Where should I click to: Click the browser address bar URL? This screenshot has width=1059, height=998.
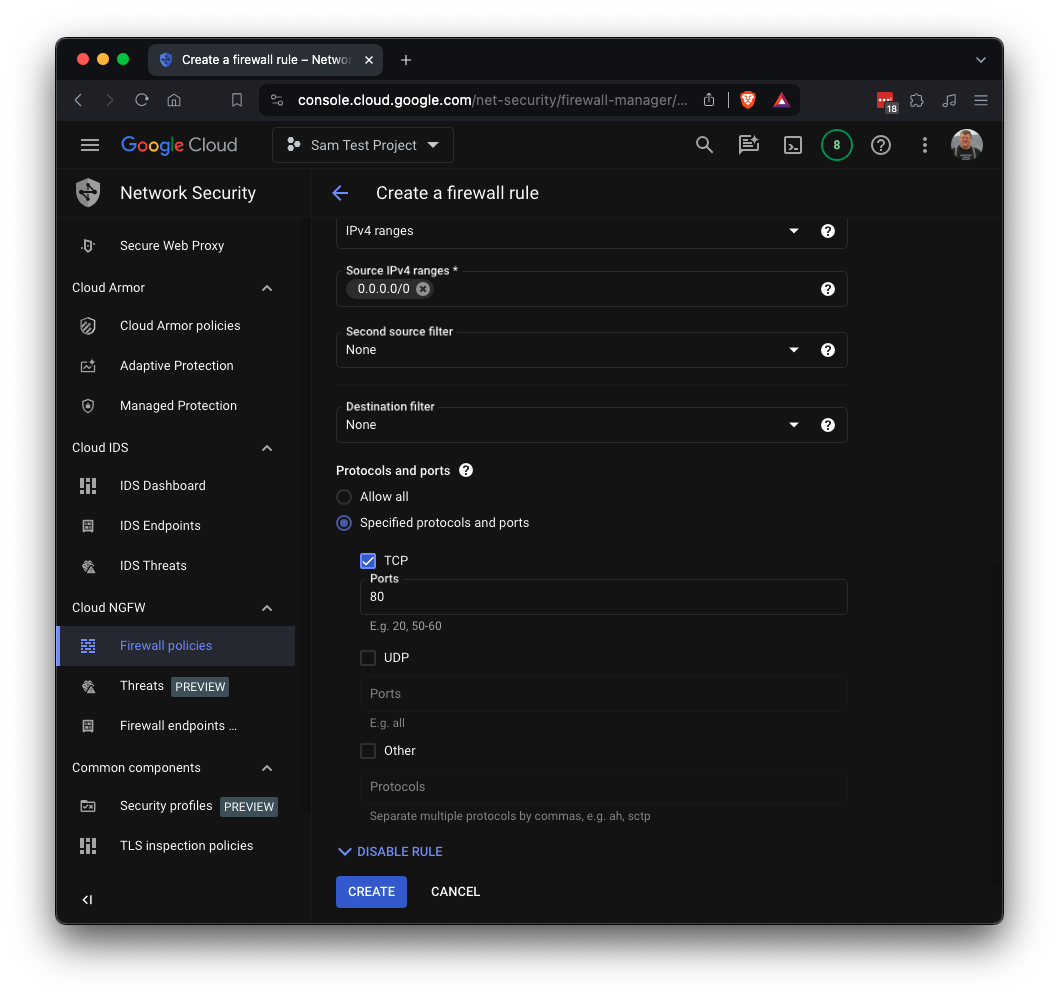pos(492,100)
